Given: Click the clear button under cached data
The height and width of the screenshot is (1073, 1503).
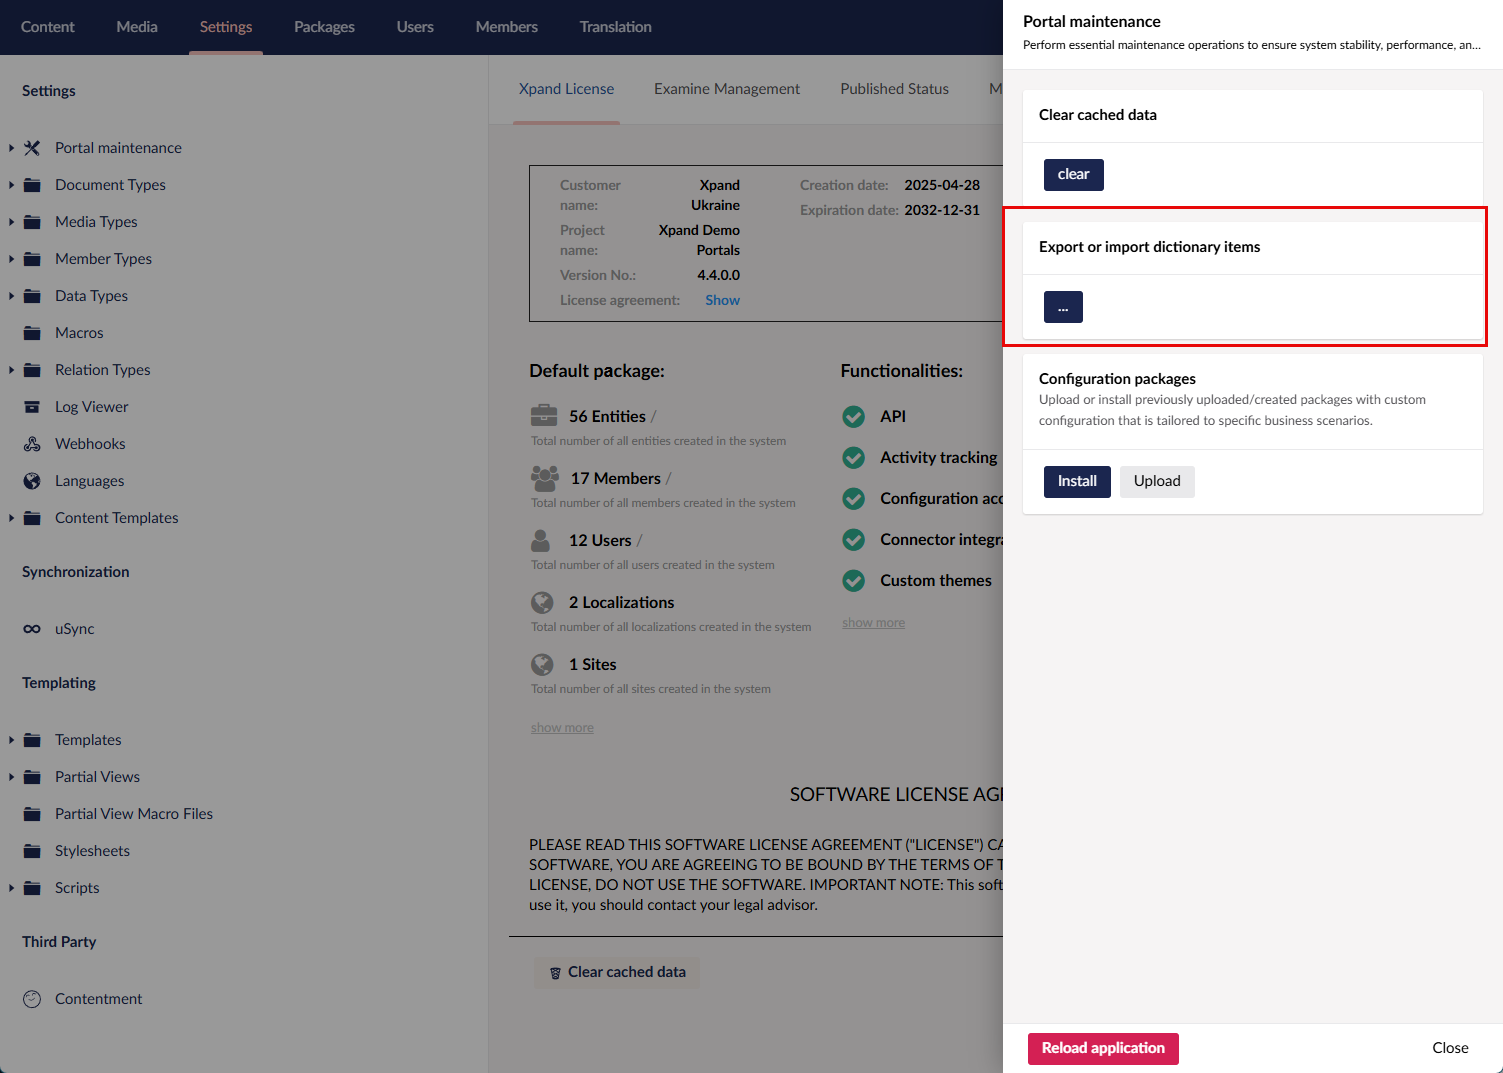Looking at the screenshot, I should coord(1073,175).
